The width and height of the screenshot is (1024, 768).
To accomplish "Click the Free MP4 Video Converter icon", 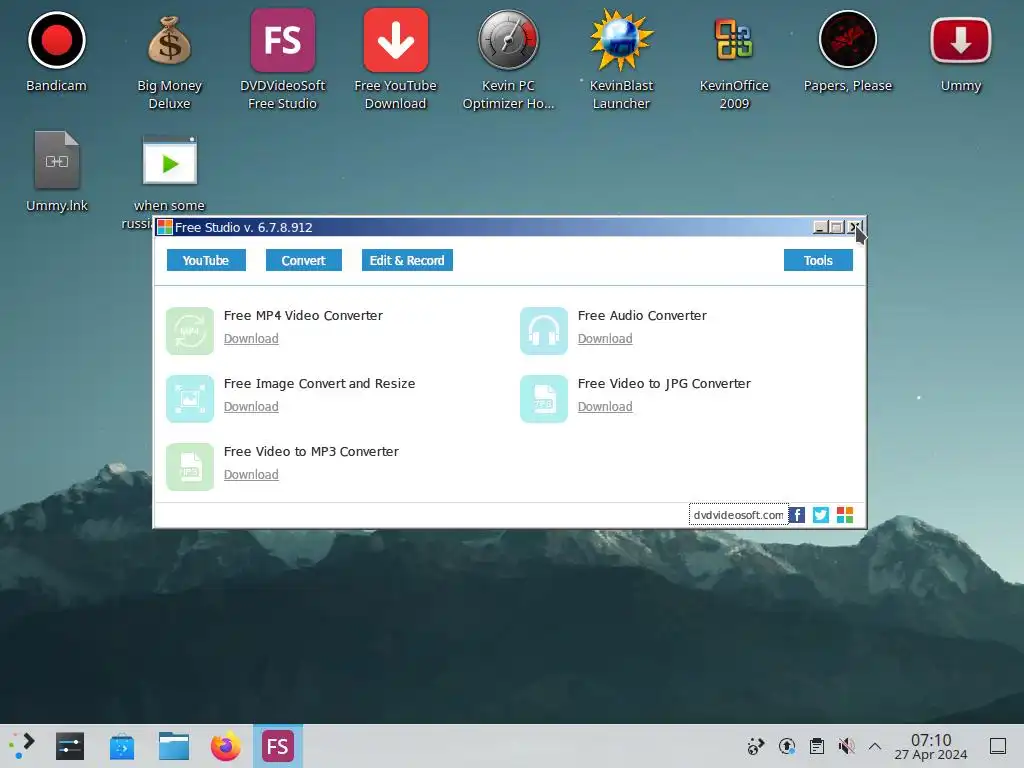I will (x=190, y=331).
